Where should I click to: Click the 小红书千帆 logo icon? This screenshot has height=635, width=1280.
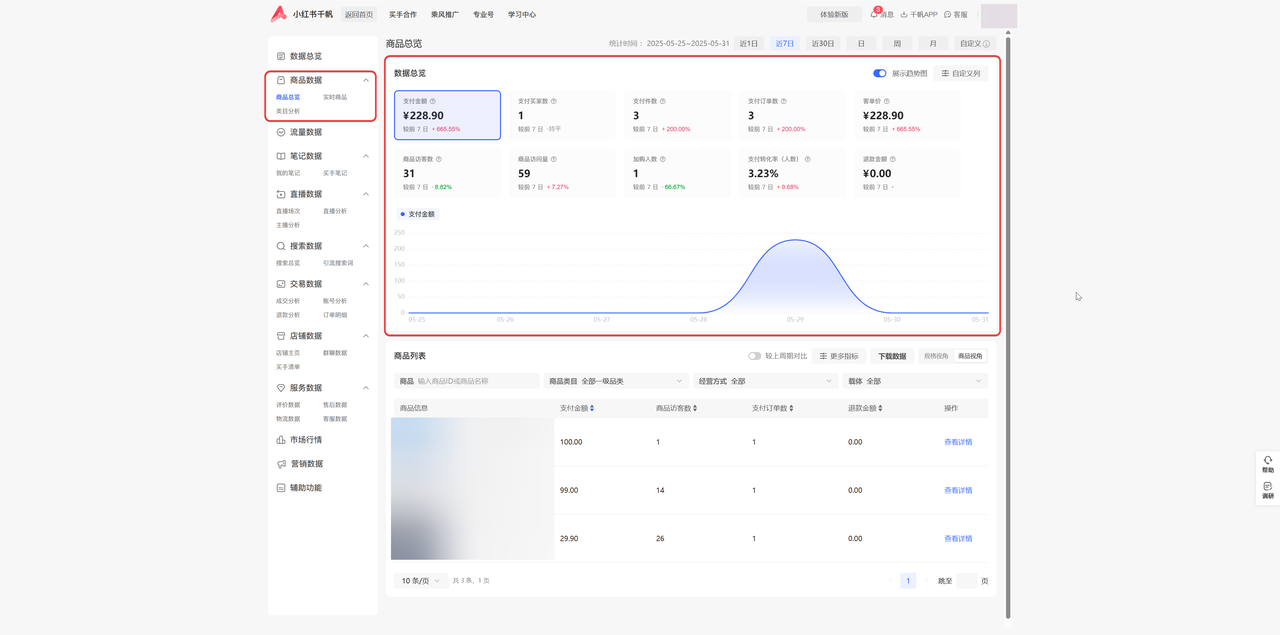click(x=278, y=14)
